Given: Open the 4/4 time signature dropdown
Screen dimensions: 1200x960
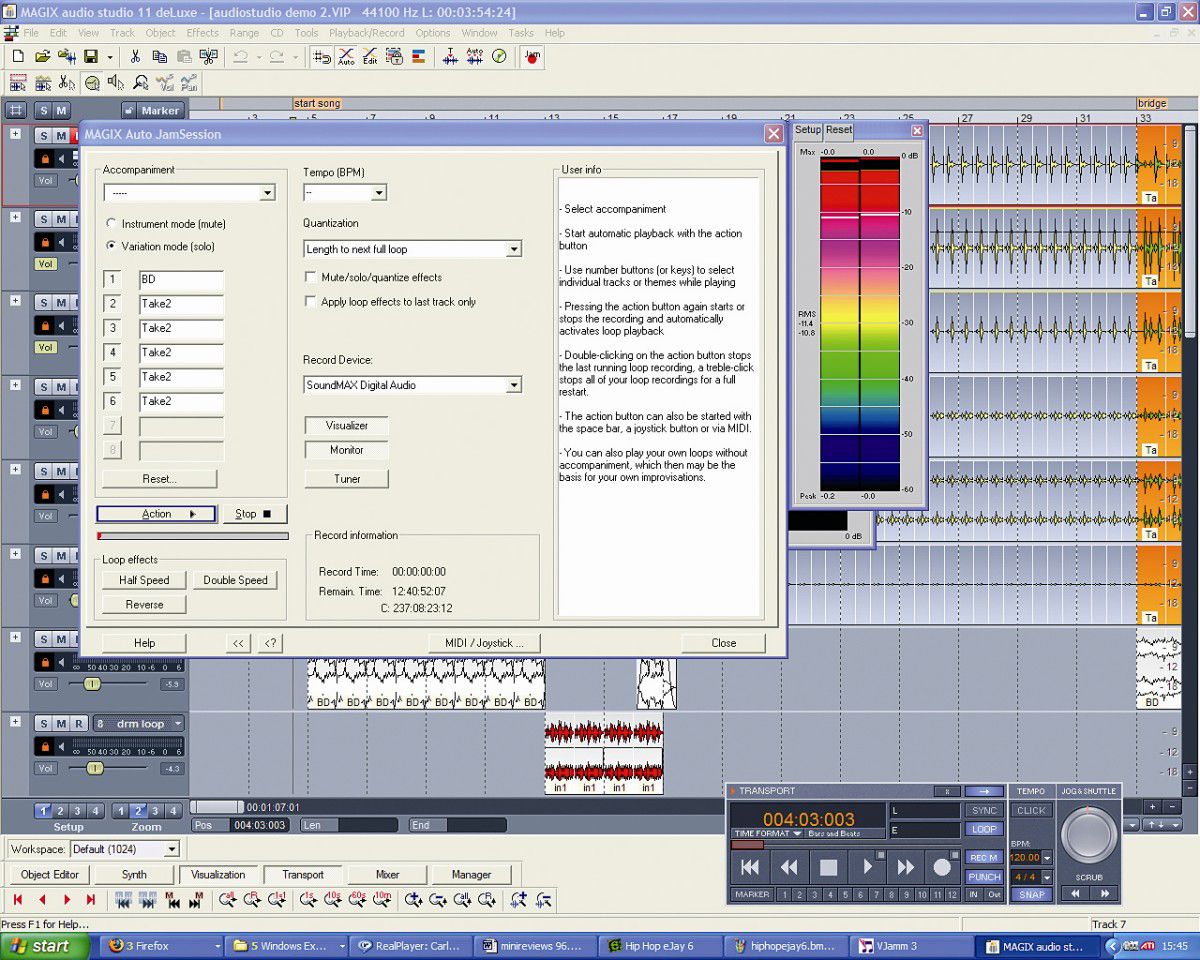Looking at the screenshot, I should pyautogui.click(x=1047, y=877).
